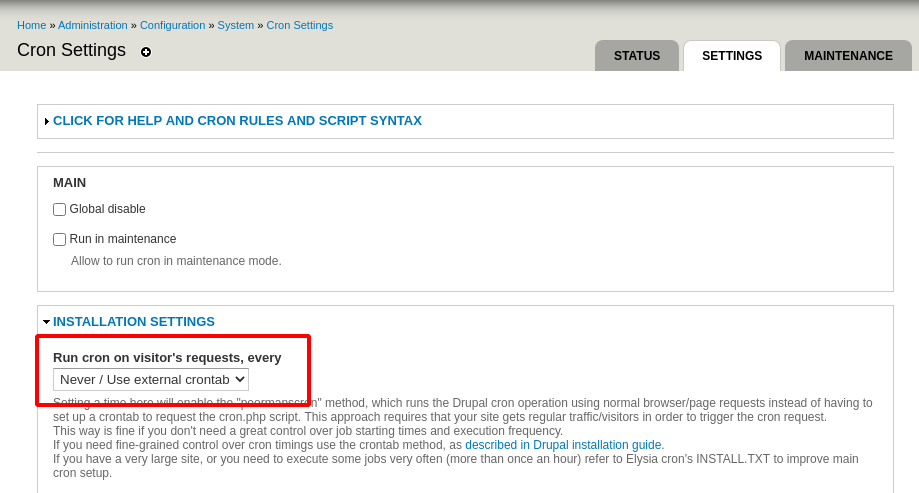
Task: Go to Home breadcrumb link
Action: click(31, 25)
